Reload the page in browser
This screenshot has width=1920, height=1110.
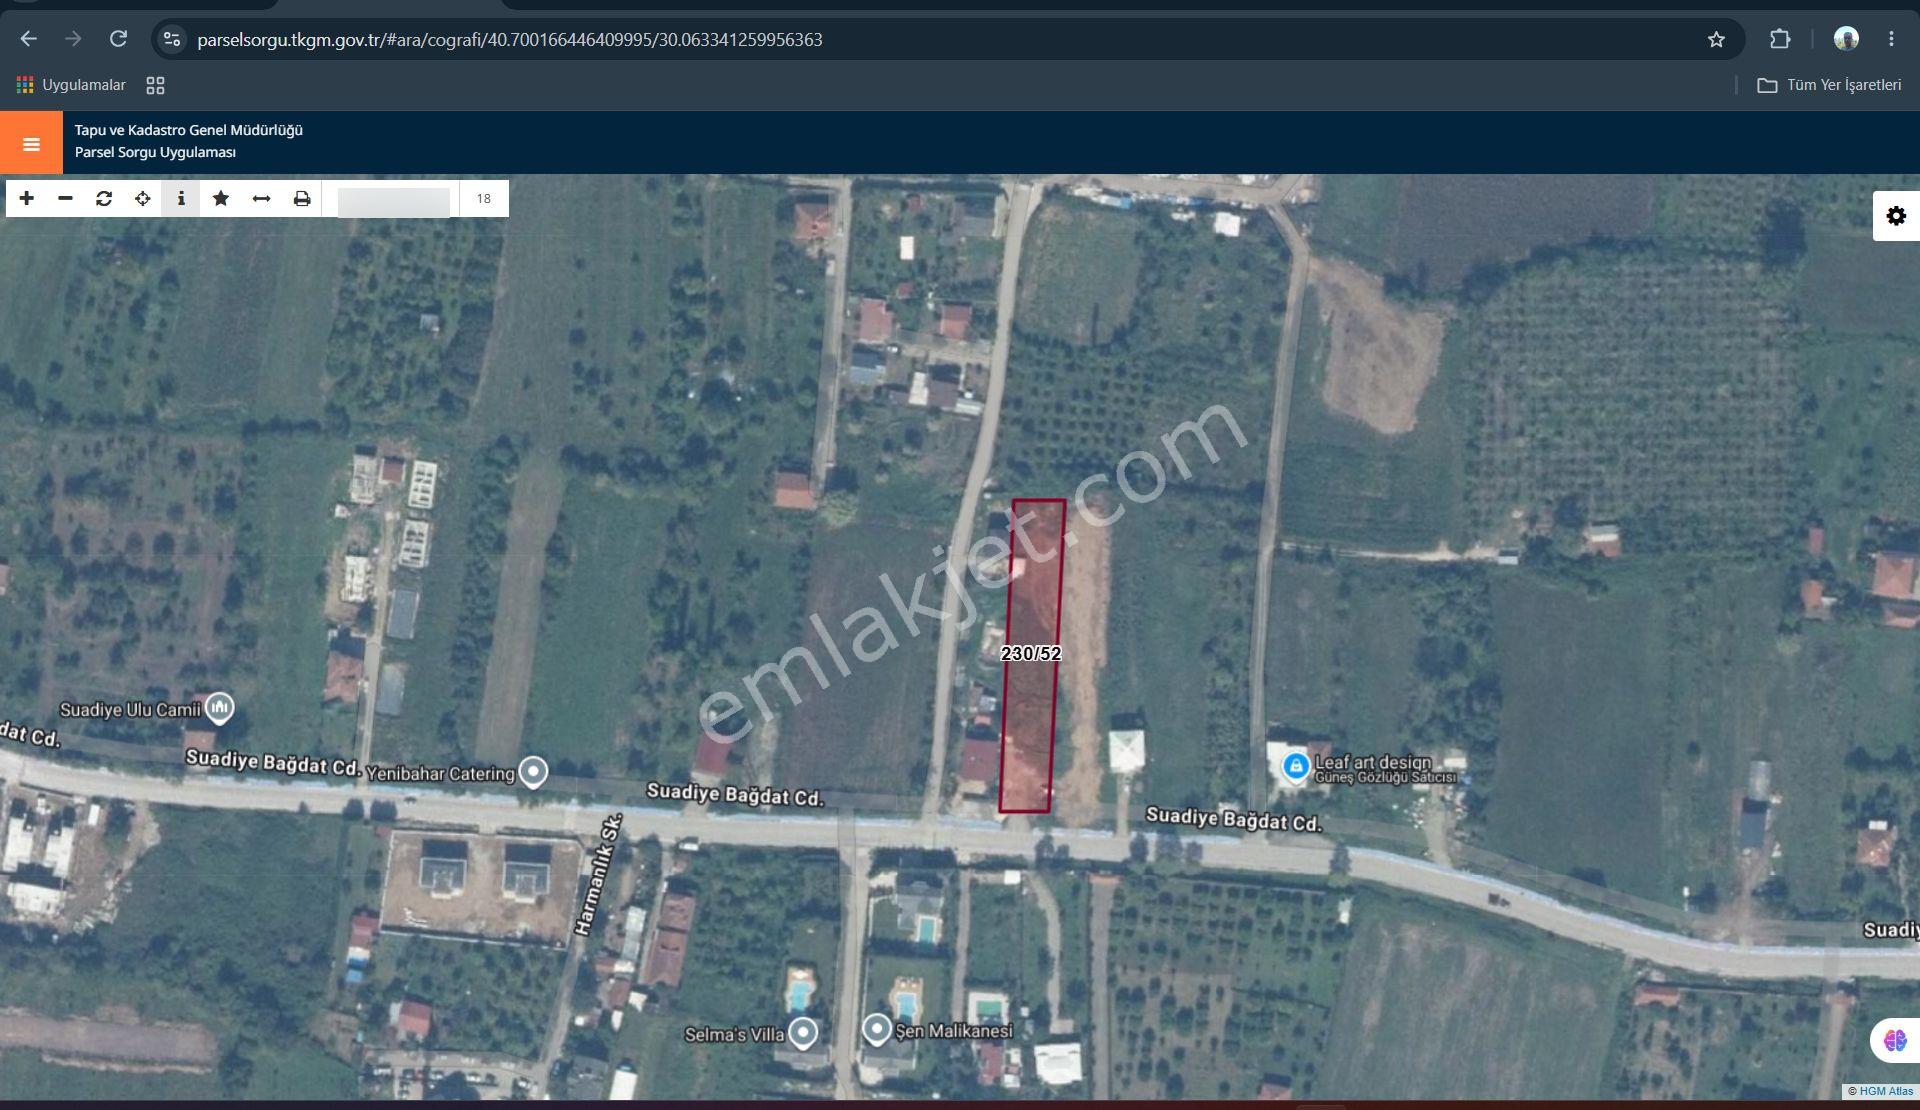[118, 39]
